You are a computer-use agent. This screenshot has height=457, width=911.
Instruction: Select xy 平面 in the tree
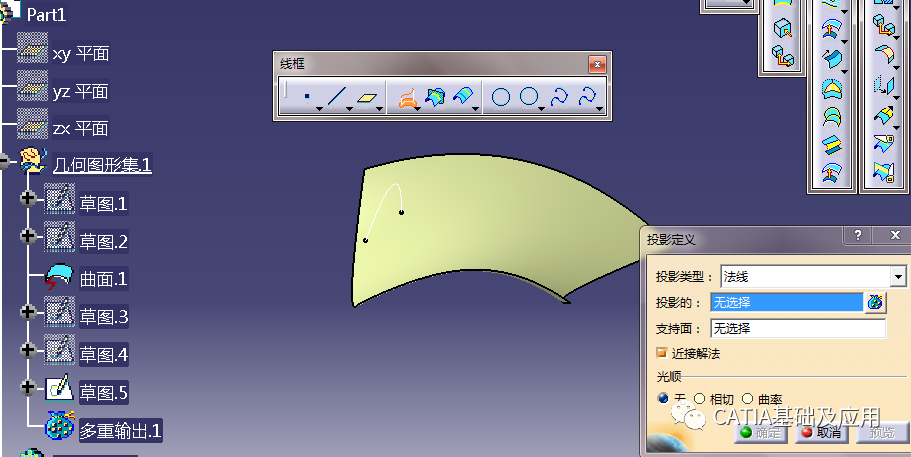[x=81, y=53]
